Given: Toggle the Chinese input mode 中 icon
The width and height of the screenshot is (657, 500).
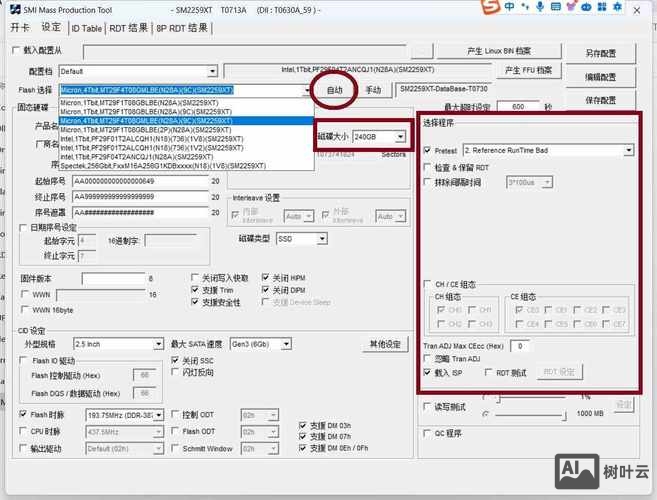Looking at the screenshot, I should point(510,8).
